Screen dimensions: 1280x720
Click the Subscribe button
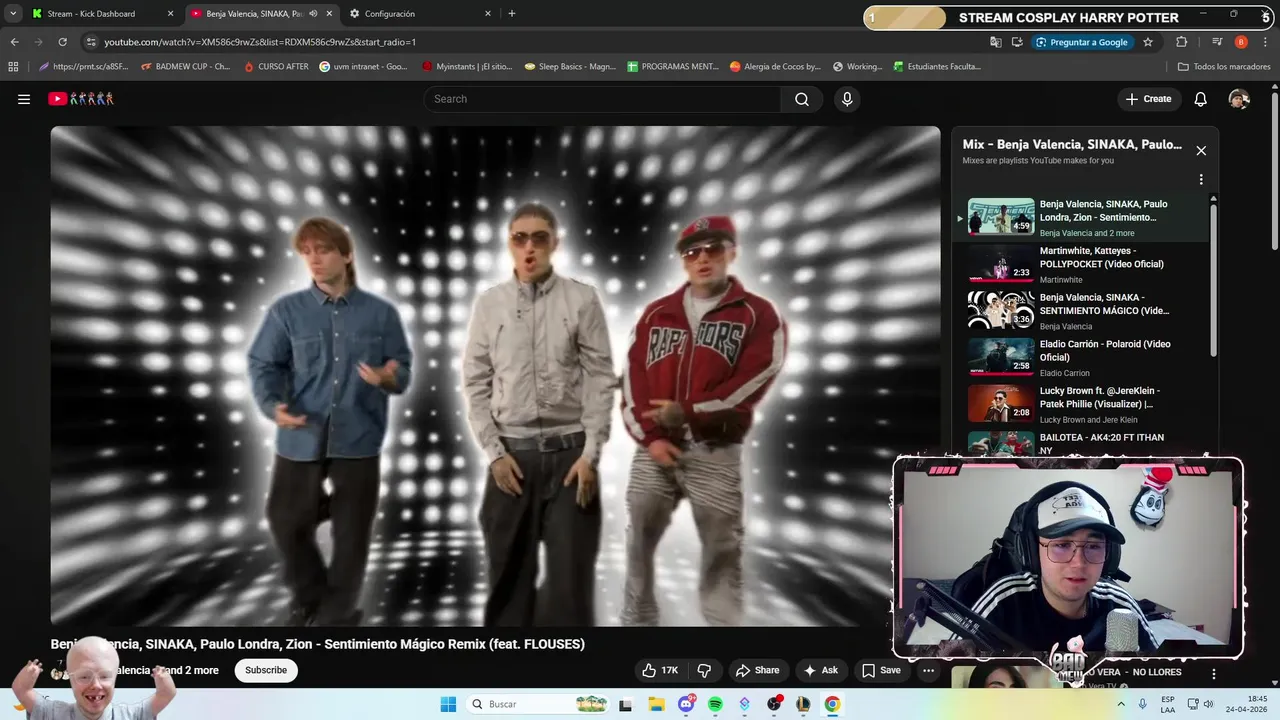pyautogui.click(x=266, y=671)
